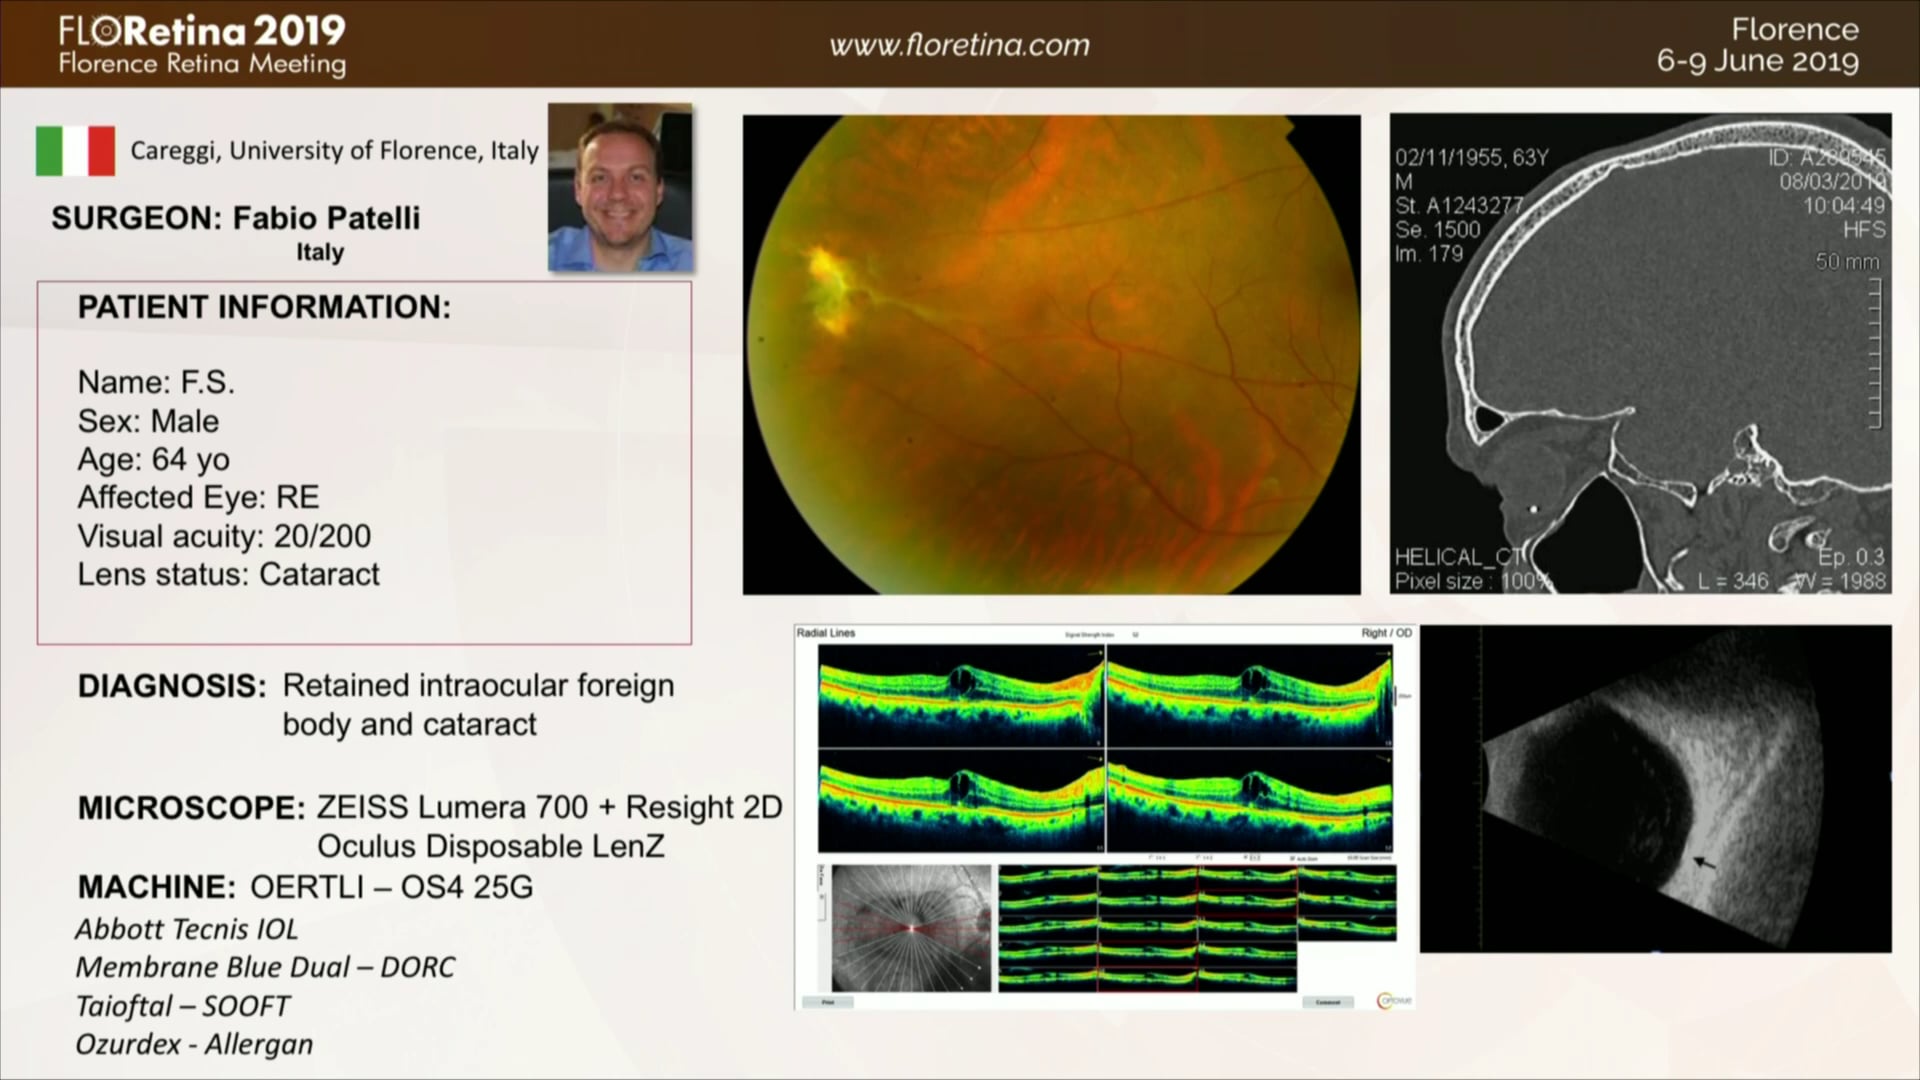Click the 'Affected Eye: RE' line
The width and height of the screenshot is (1920, 1080).
click(198, 497)
